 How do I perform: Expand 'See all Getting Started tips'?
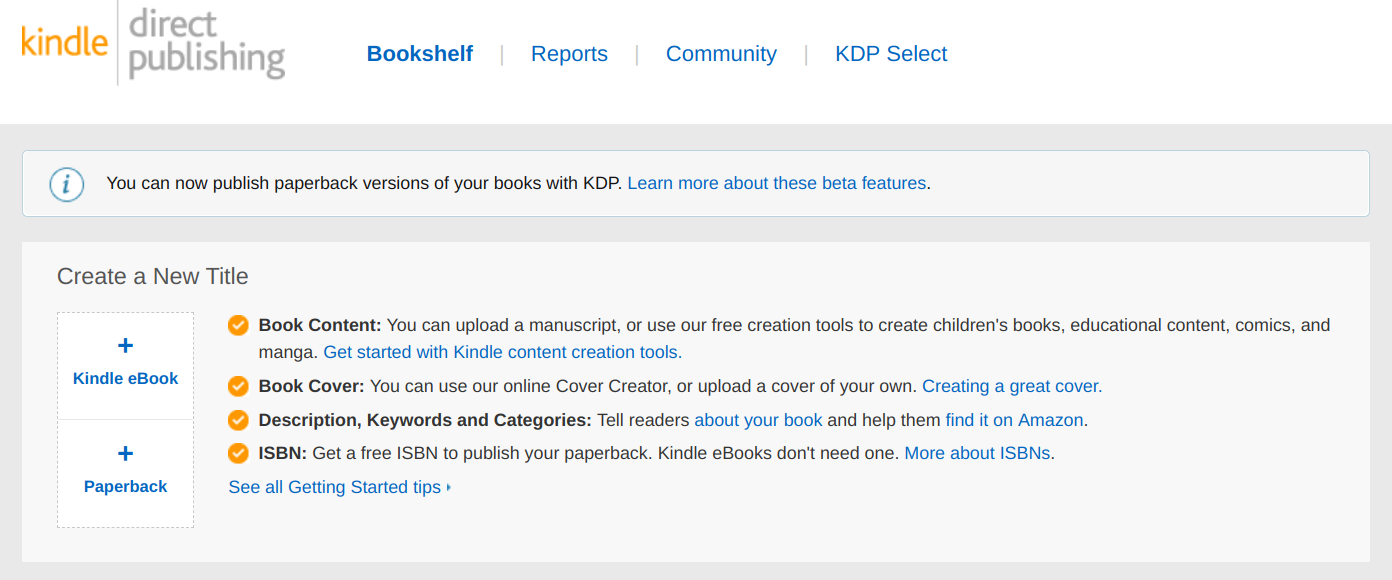[x=340, y=487]
